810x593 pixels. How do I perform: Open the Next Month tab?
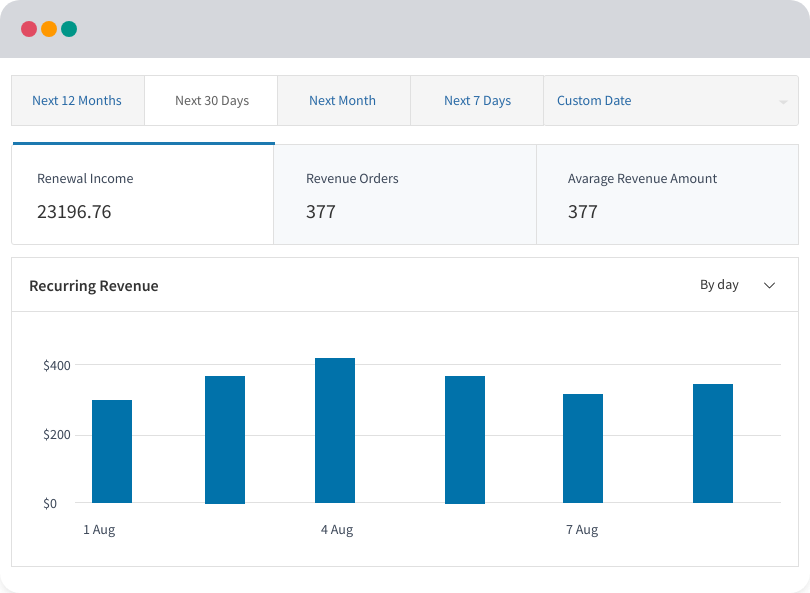point(343,101)
